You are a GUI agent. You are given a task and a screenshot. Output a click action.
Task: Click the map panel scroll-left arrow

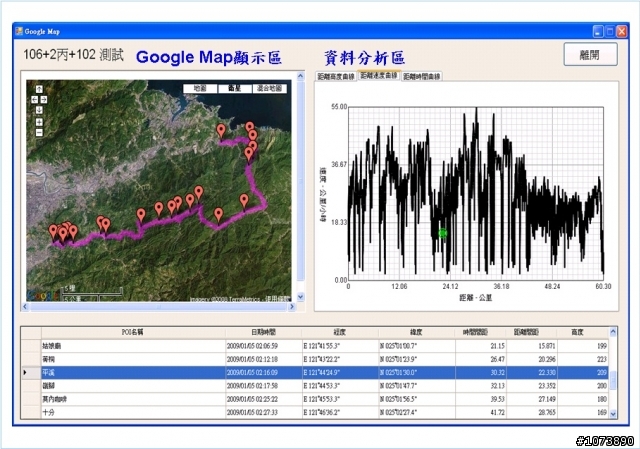[x=25, y=306]
